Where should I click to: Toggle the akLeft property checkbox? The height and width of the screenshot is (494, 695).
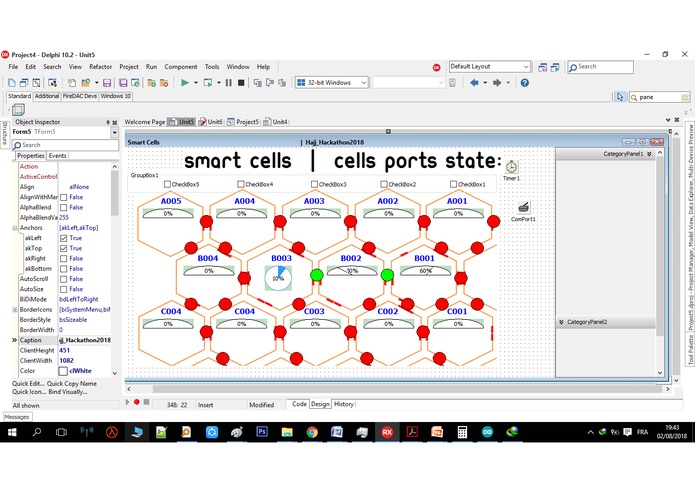pos(63,238)
